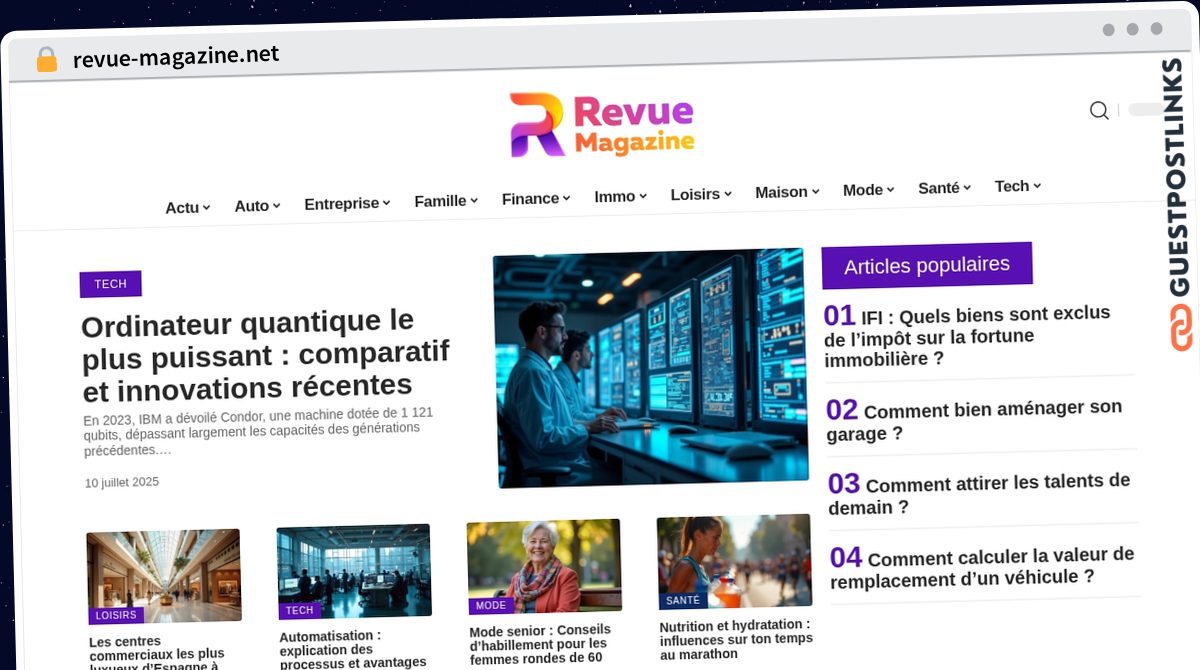Select the Immo menu item
1200x670 pixels.
coord(620,197)
